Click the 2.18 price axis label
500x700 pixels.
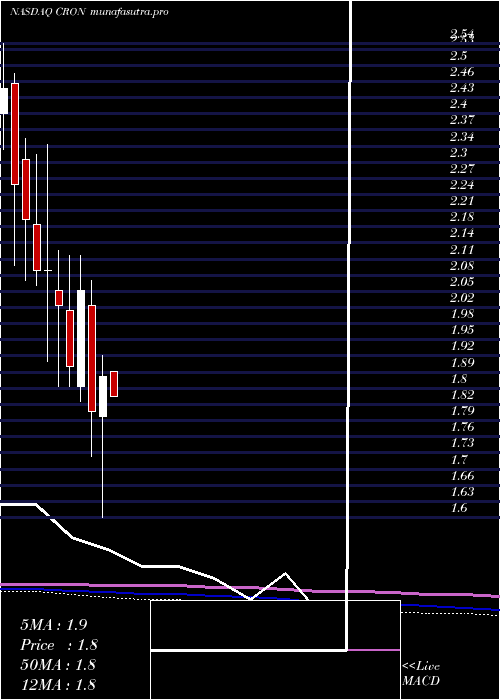(462, 217)
